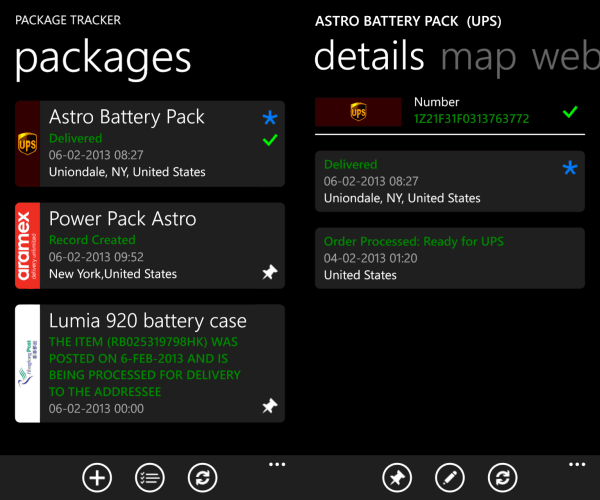Image resolution: width=600 pixels, height=500 pixels.
Task: Tap the Number label above tracking code
Action: 437,102
